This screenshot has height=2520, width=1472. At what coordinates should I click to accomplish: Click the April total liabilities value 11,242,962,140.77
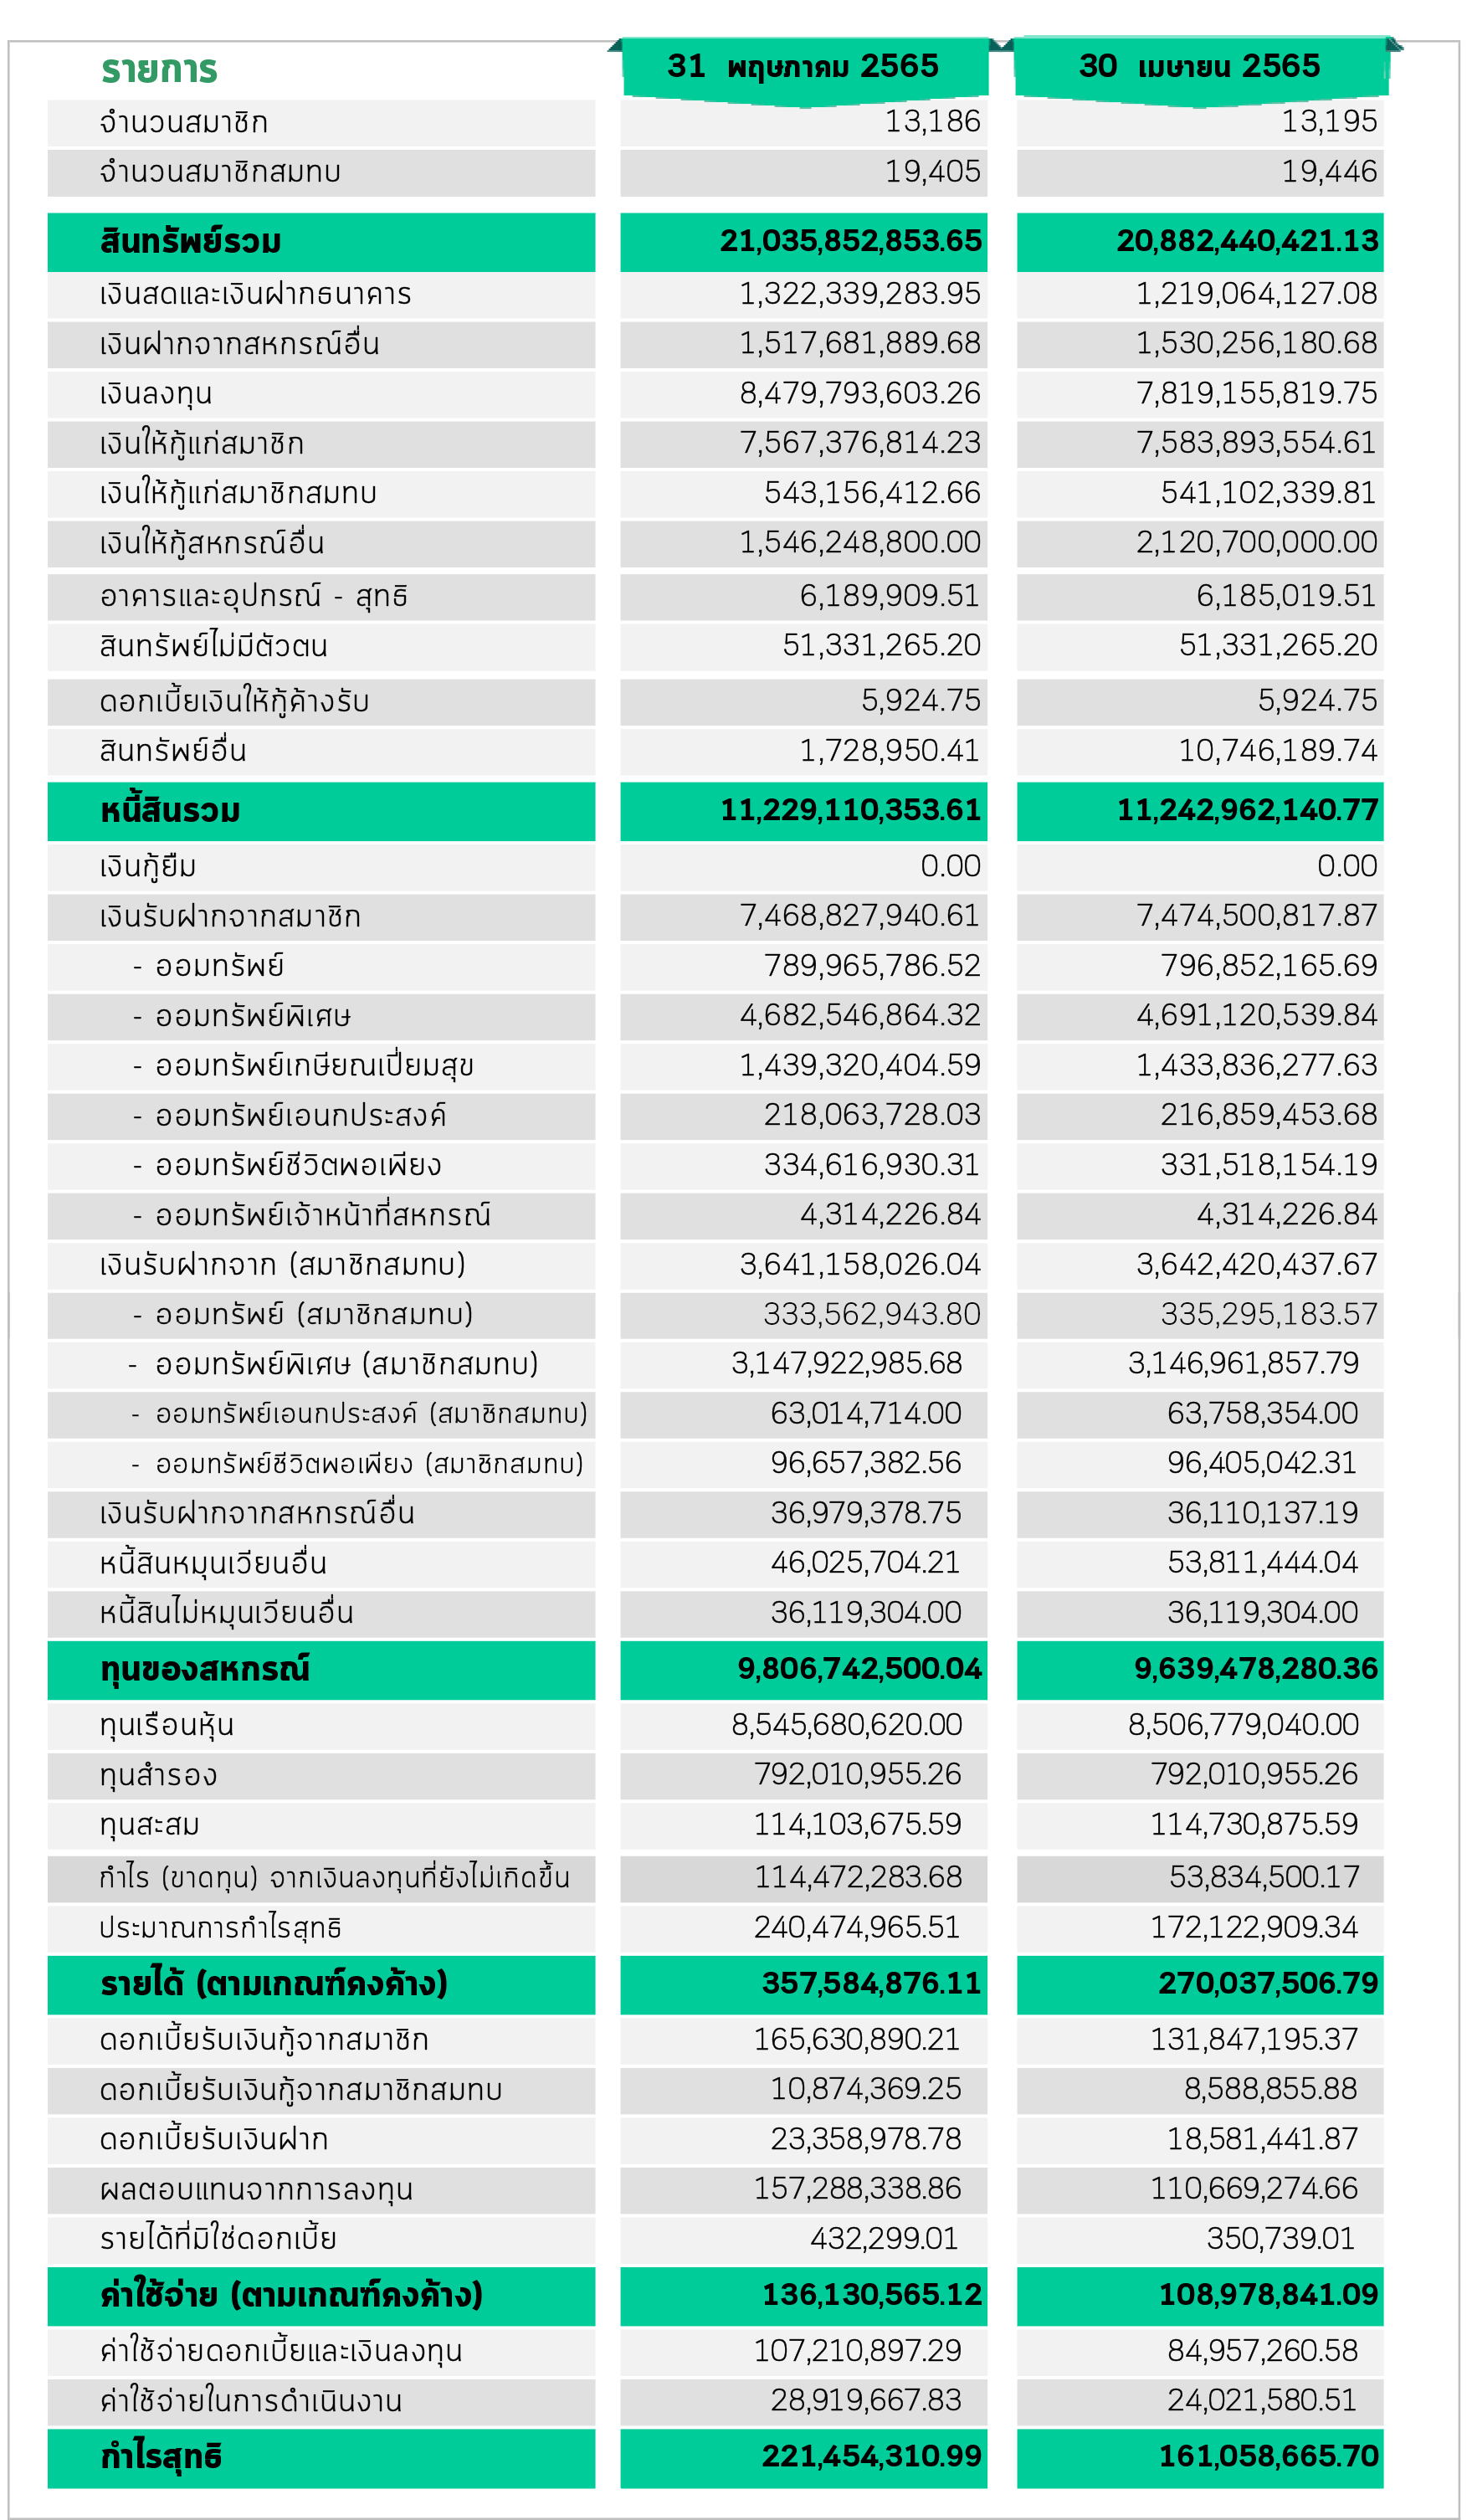coord(1247,810)
